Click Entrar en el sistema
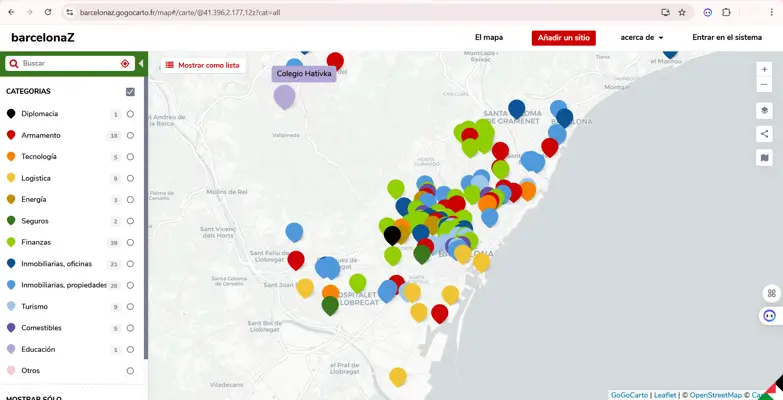Viewport: 783px width, 400px height. pos(727,37)
